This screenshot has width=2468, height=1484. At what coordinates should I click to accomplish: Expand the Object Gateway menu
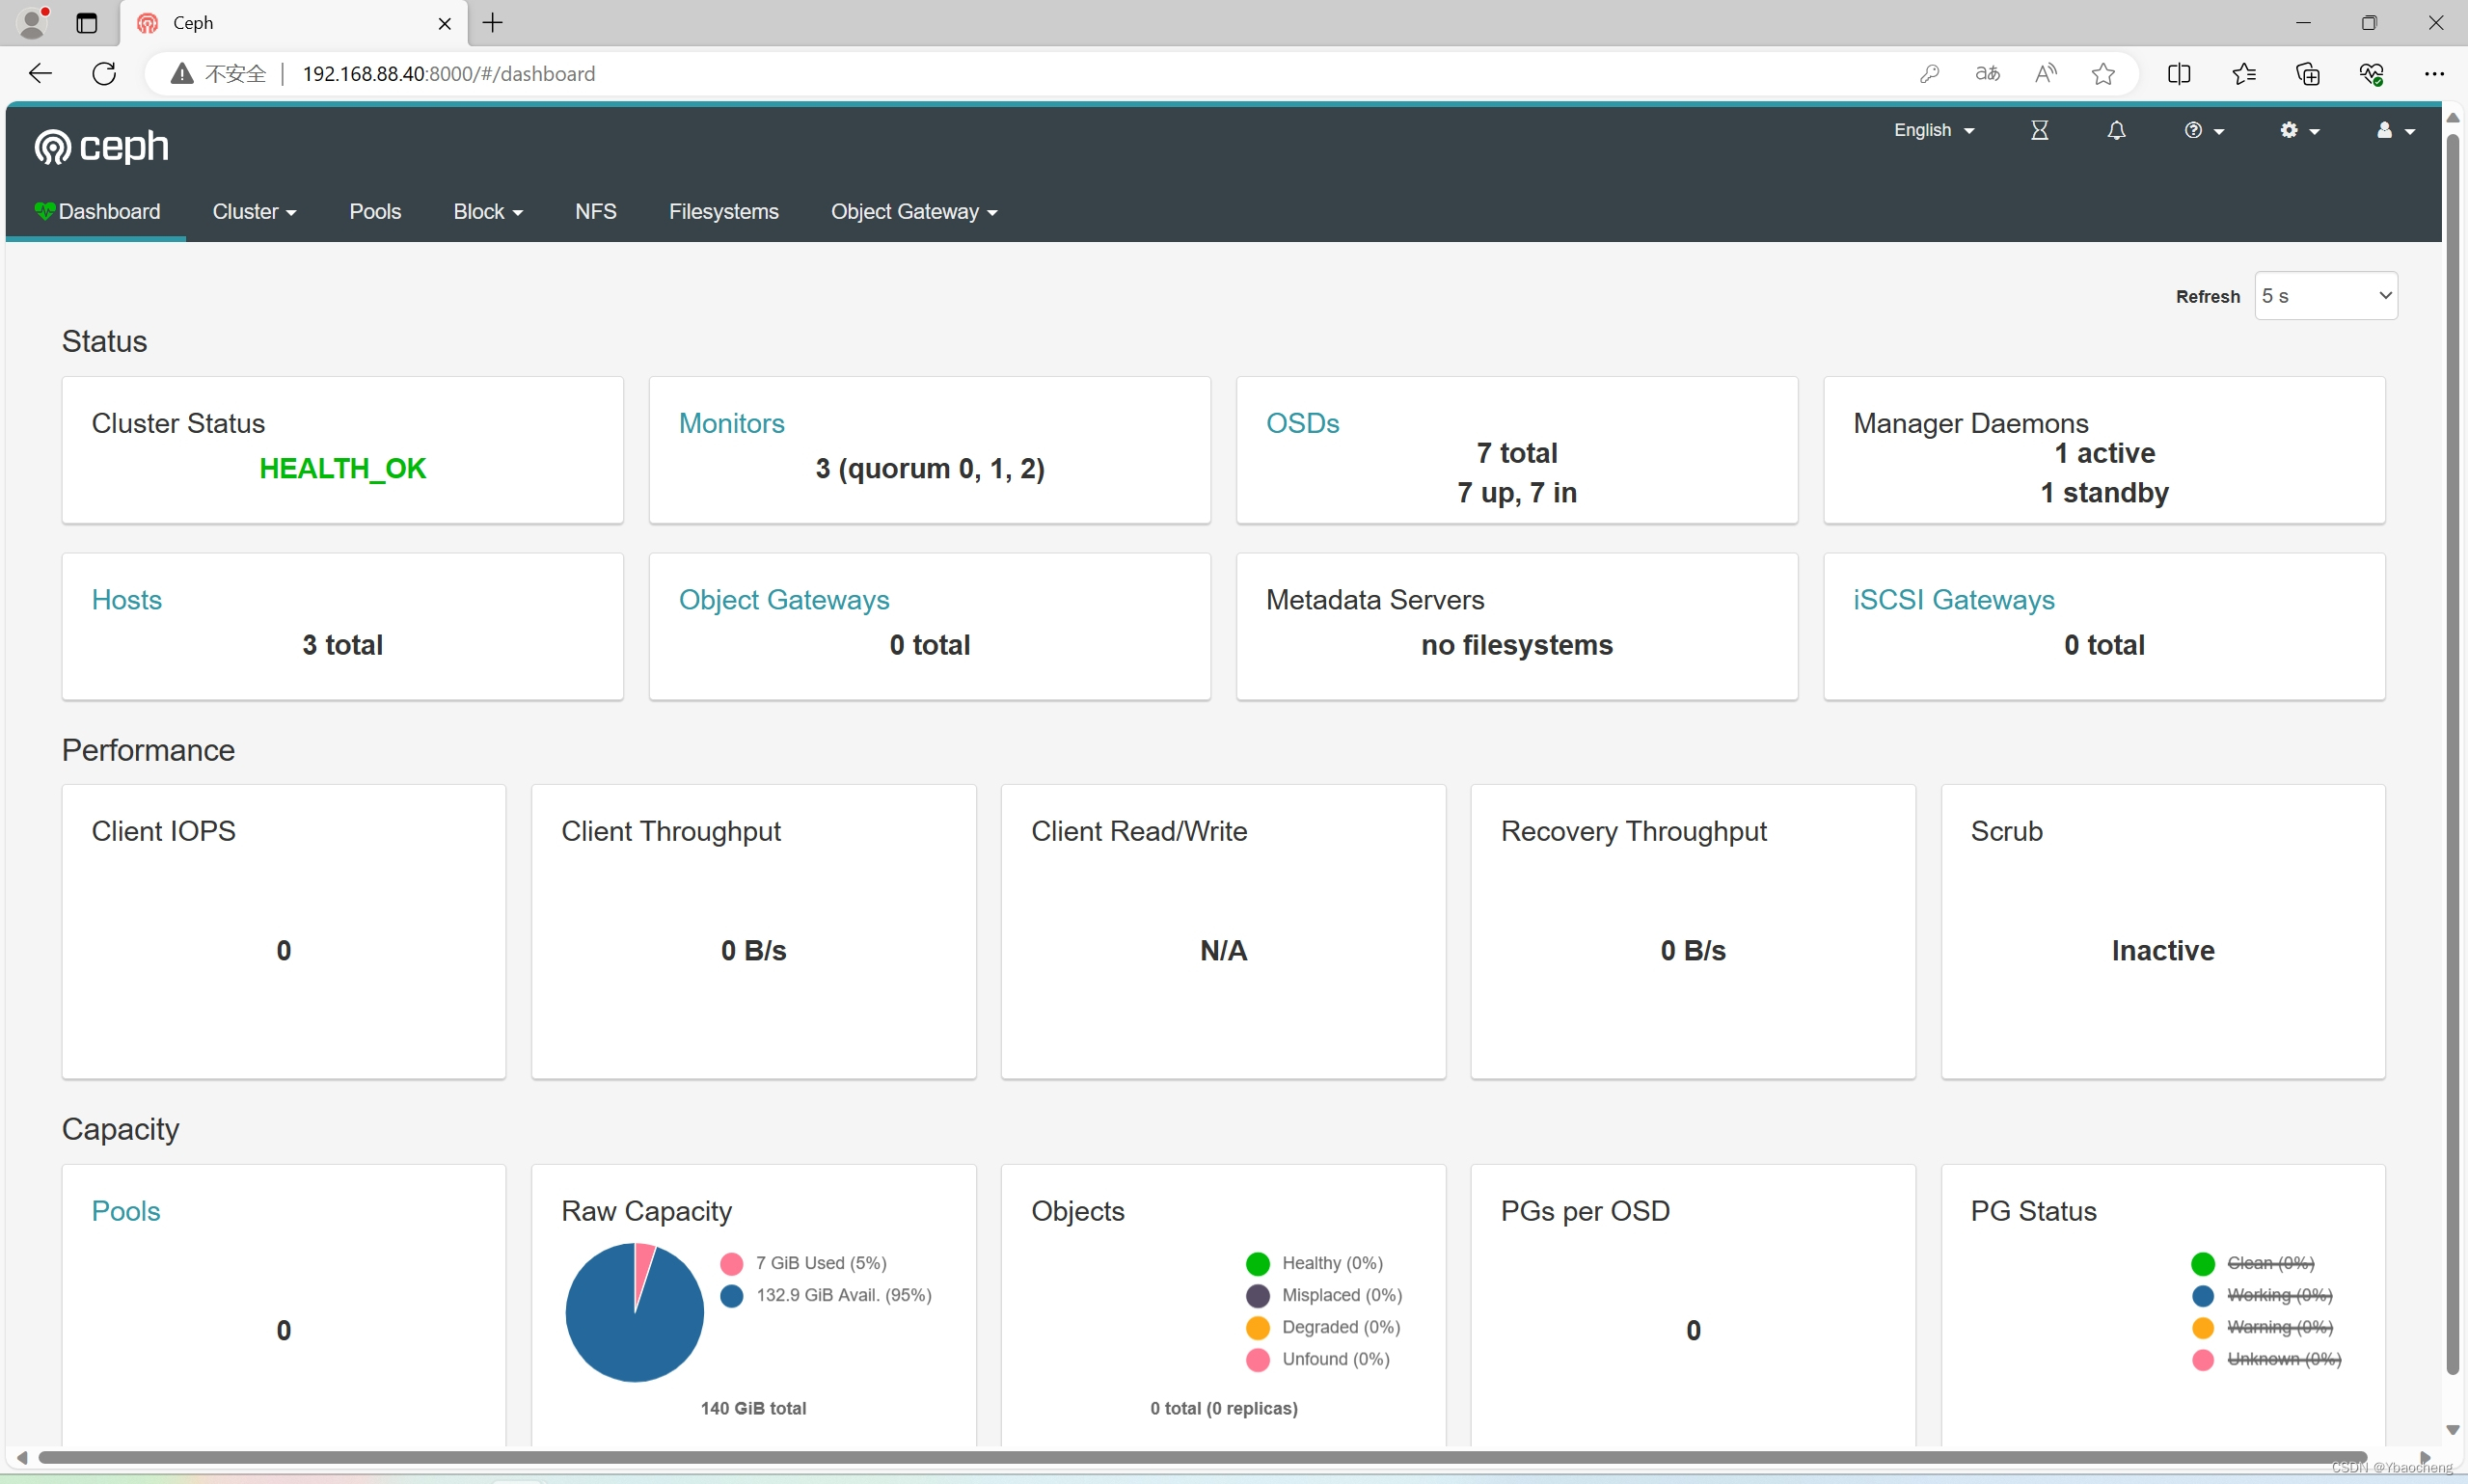coord(914,212)
